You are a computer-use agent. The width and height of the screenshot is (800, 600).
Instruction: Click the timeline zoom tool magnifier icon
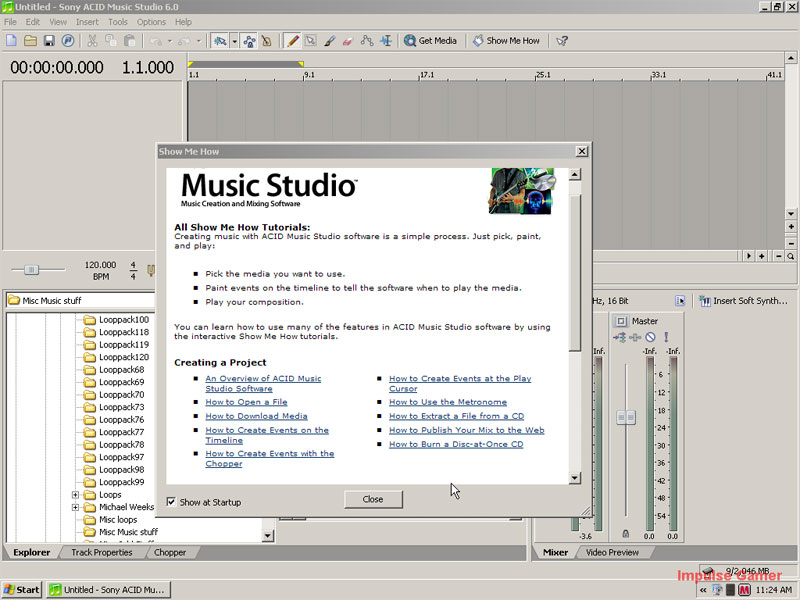pos(790,256)
